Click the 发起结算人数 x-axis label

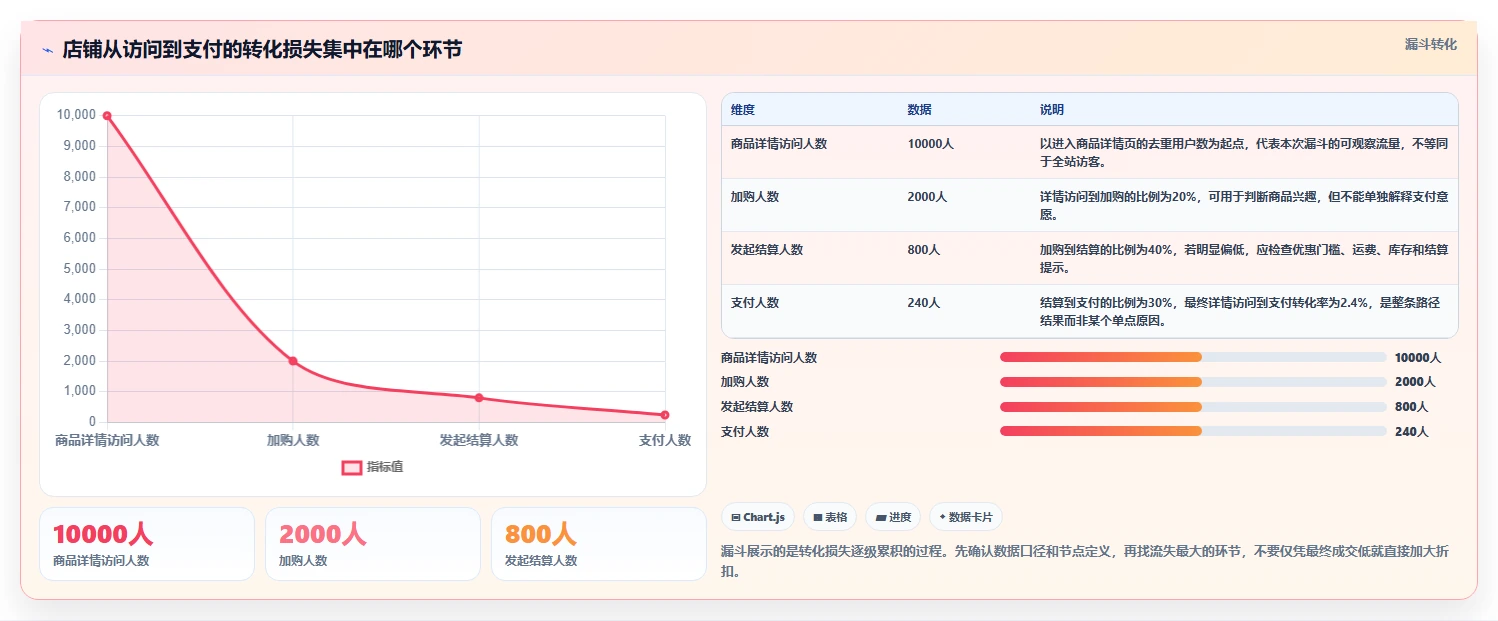click(x=479, y=440)
